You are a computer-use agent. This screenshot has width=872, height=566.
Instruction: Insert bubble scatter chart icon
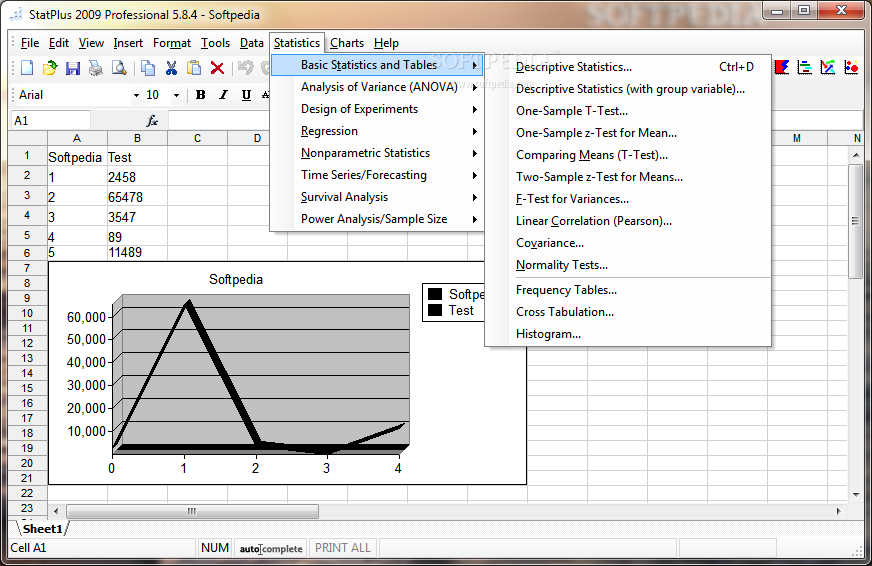pyautogui.click(x=851, y=67)
